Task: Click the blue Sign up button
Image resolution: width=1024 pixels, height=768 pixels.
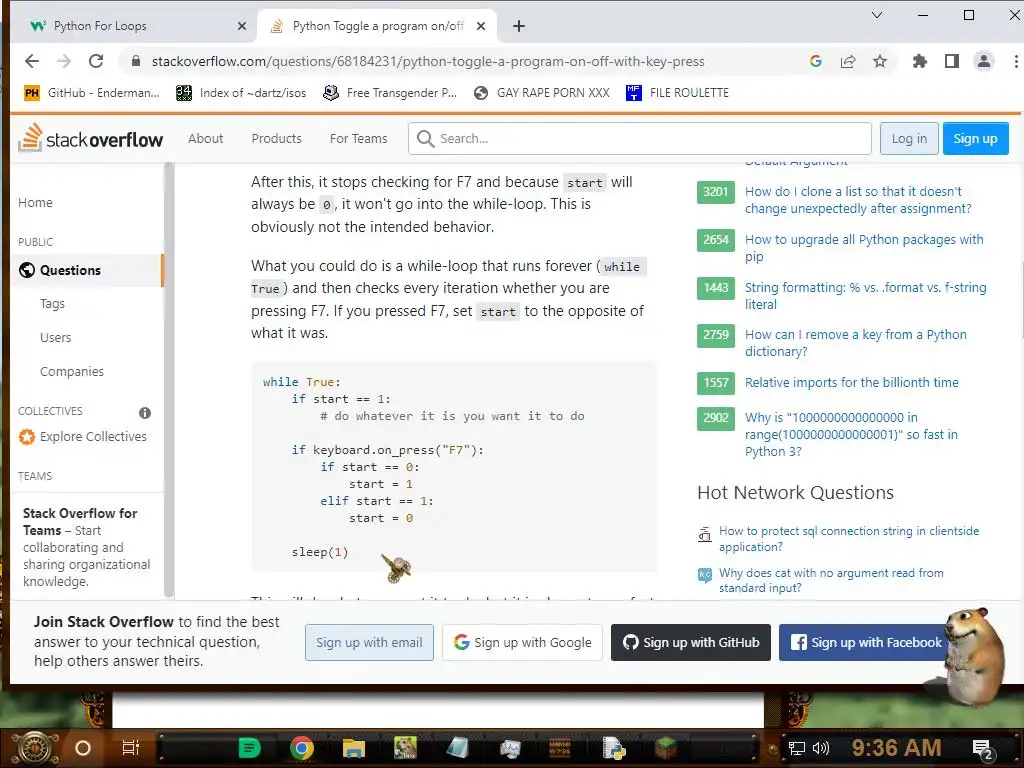Action: coord(975,138)
